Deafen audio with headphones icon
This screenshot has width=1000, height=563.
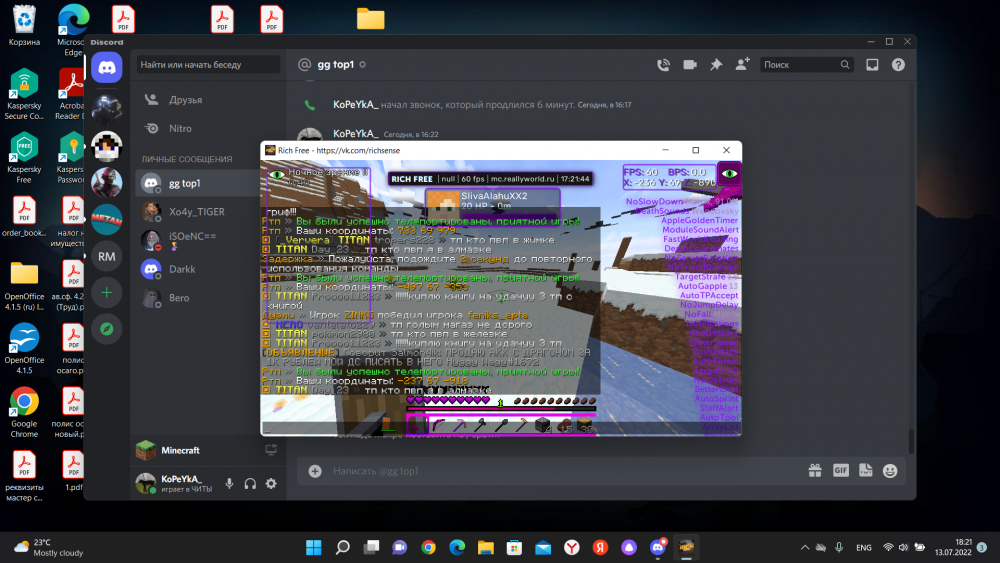click(x=250, y=483)
